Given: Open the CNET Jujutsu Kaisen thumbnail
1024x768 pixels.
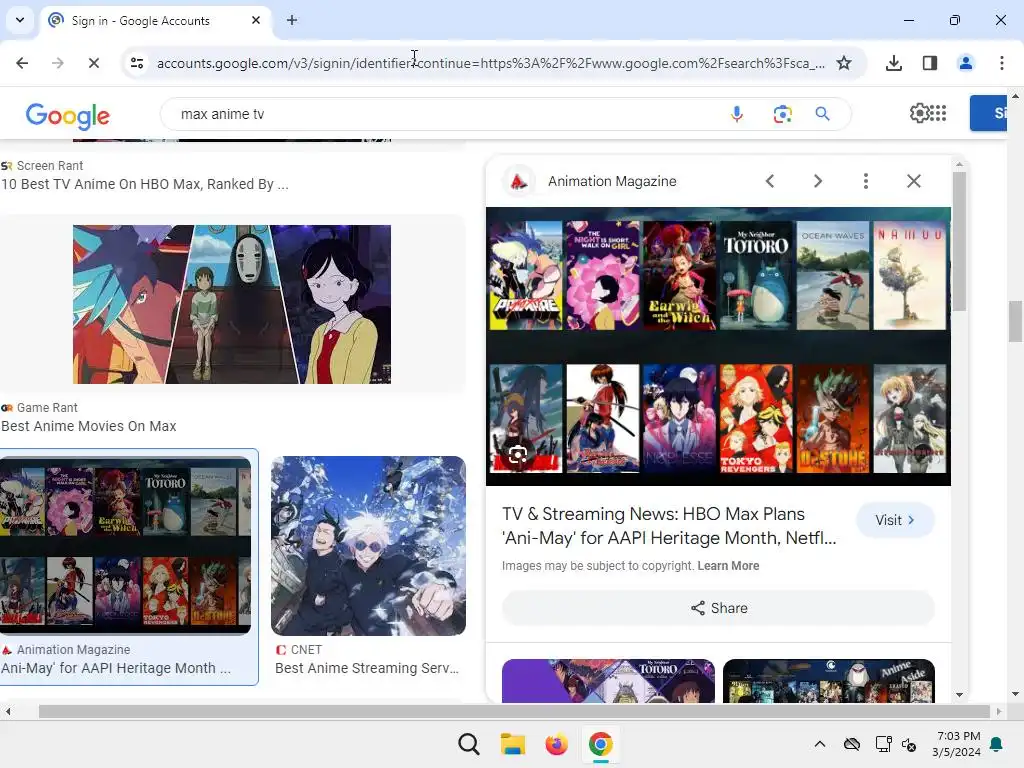Looking at the screenshot, I should point(368,545).
